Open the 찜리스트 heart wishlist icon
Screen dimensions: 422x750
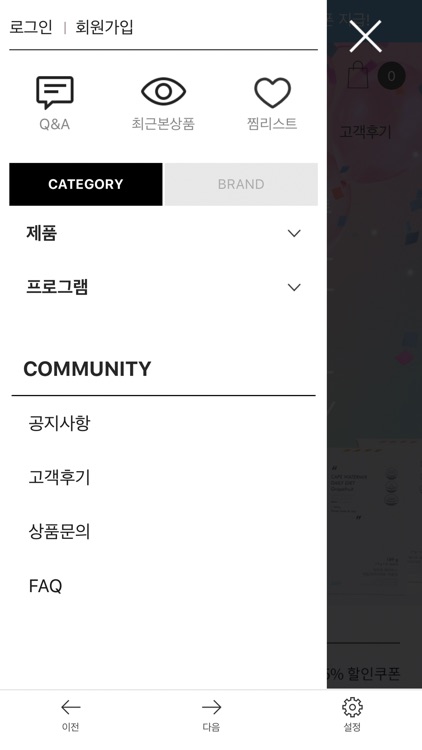click(x=272, y=92)
